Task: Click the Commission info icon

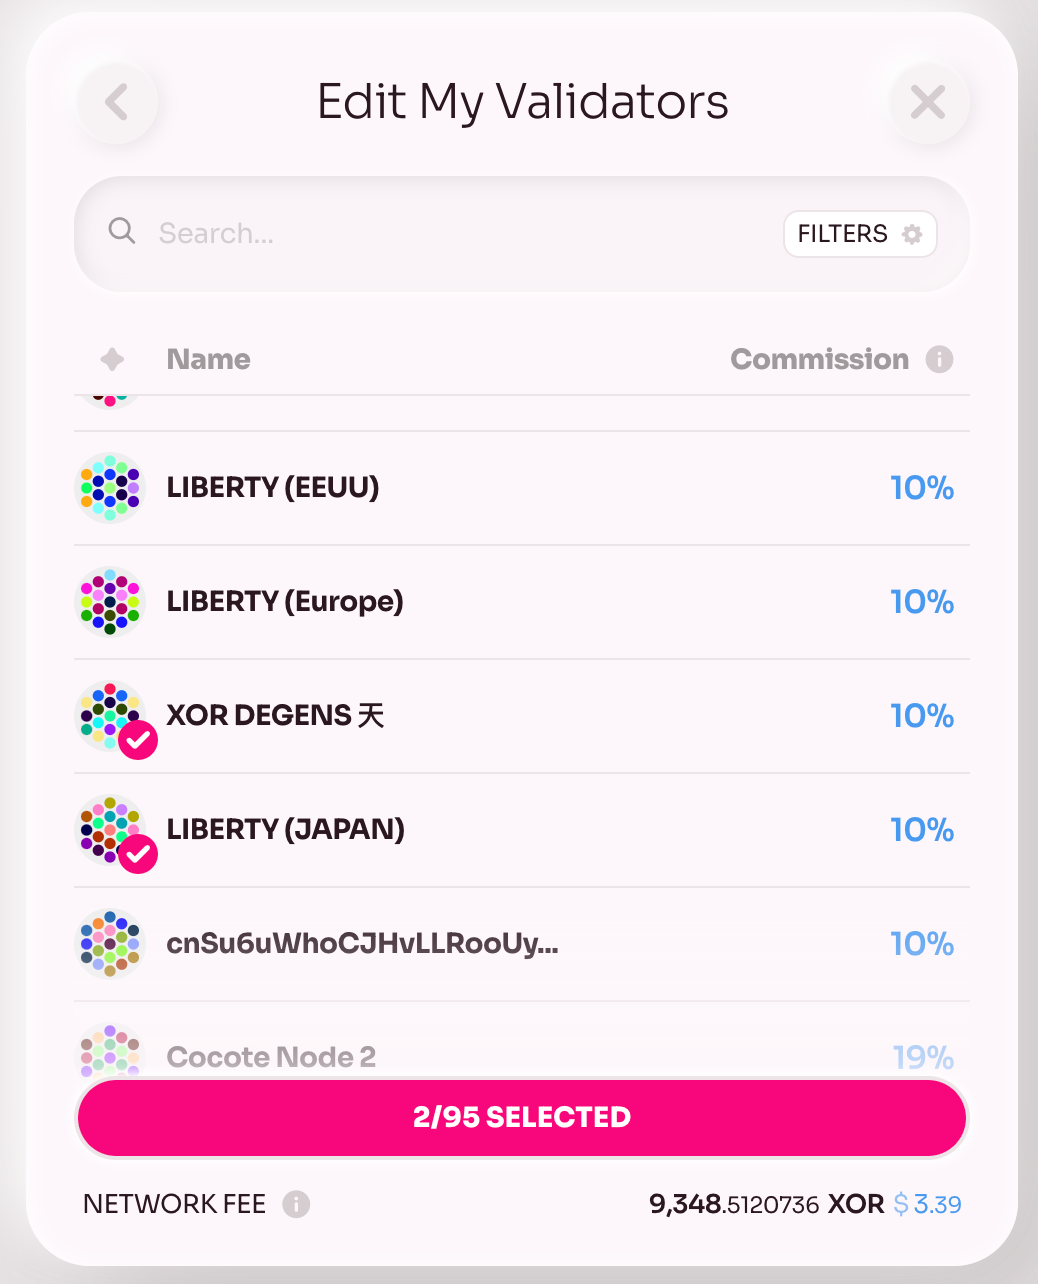Action: 939,359
